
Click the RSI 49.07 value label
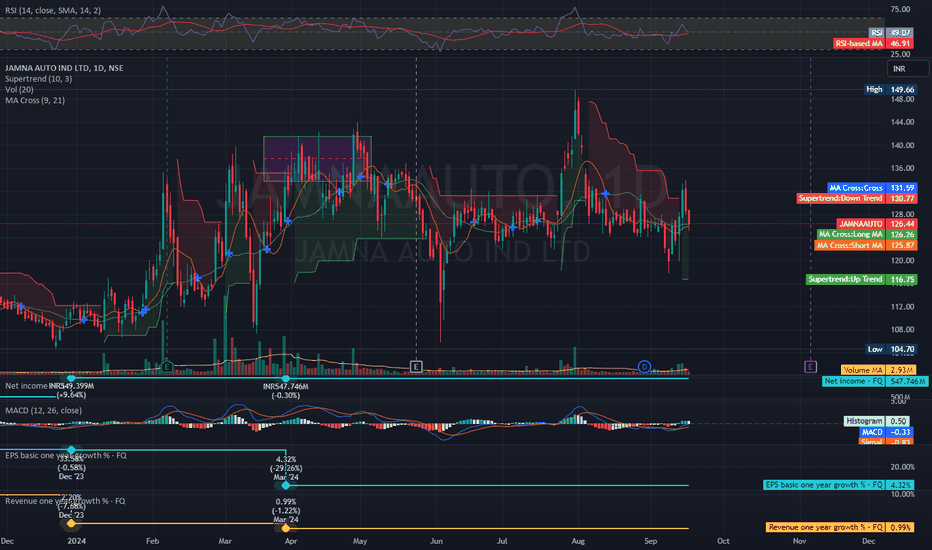(x=891, y=33)
